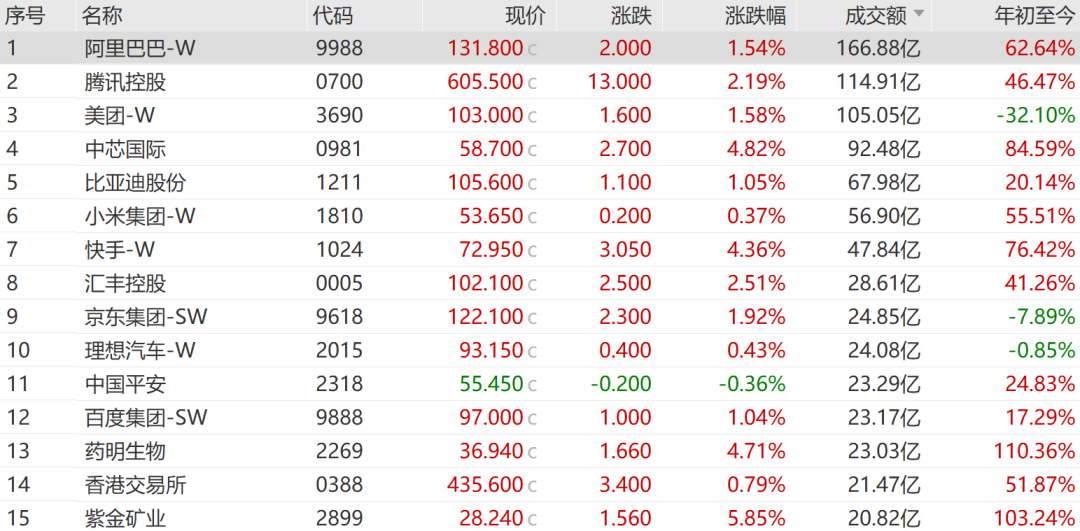Sort by the 成交额 descending arrow
The height and width of the screenshot is (531, 1080).
tap(918, 14)
